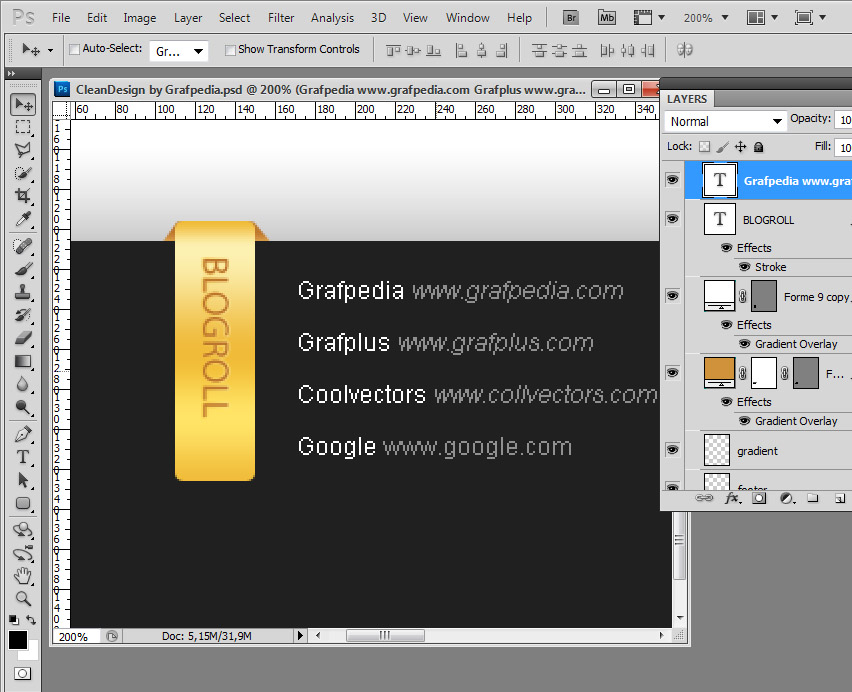This screenshot has height=692, width=852.
Task: Hide BLOGROLL layer Effects
Action: pos(726,248)
